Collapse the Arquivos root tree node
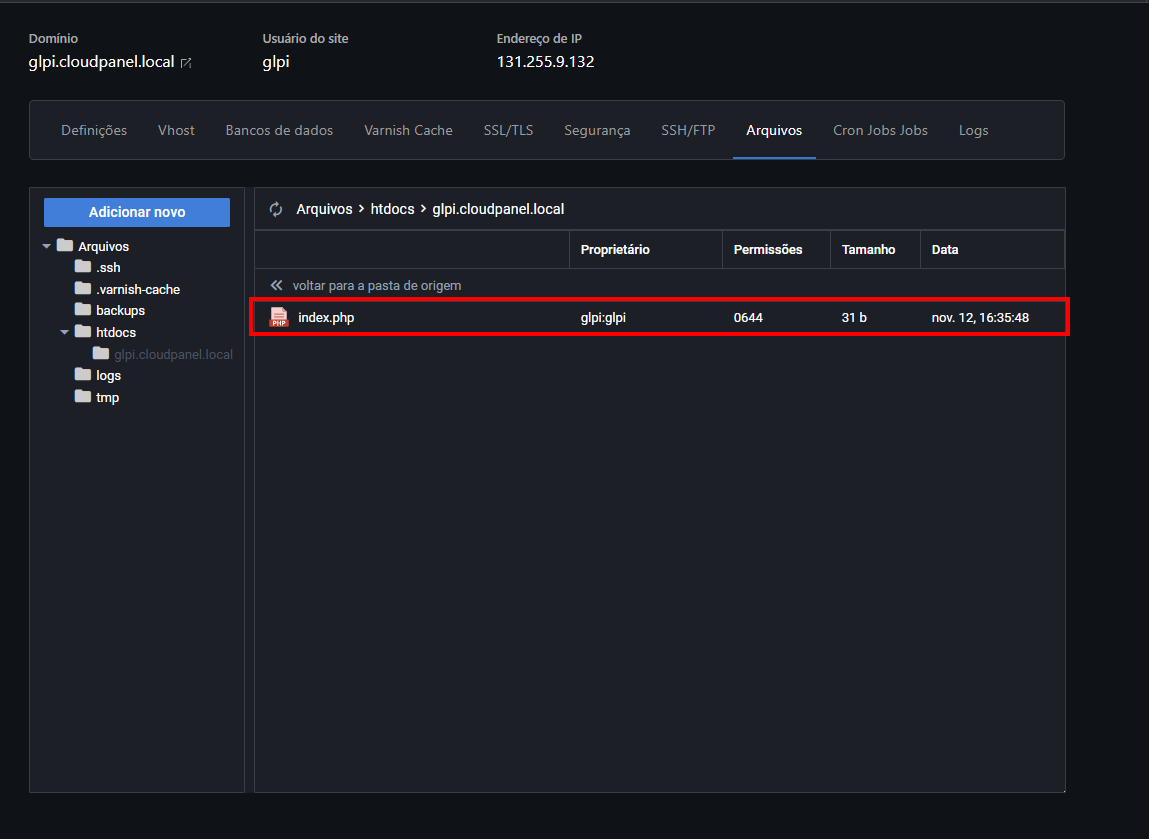The height and width of the screenshot is (839, 1149). pos(47,246)
